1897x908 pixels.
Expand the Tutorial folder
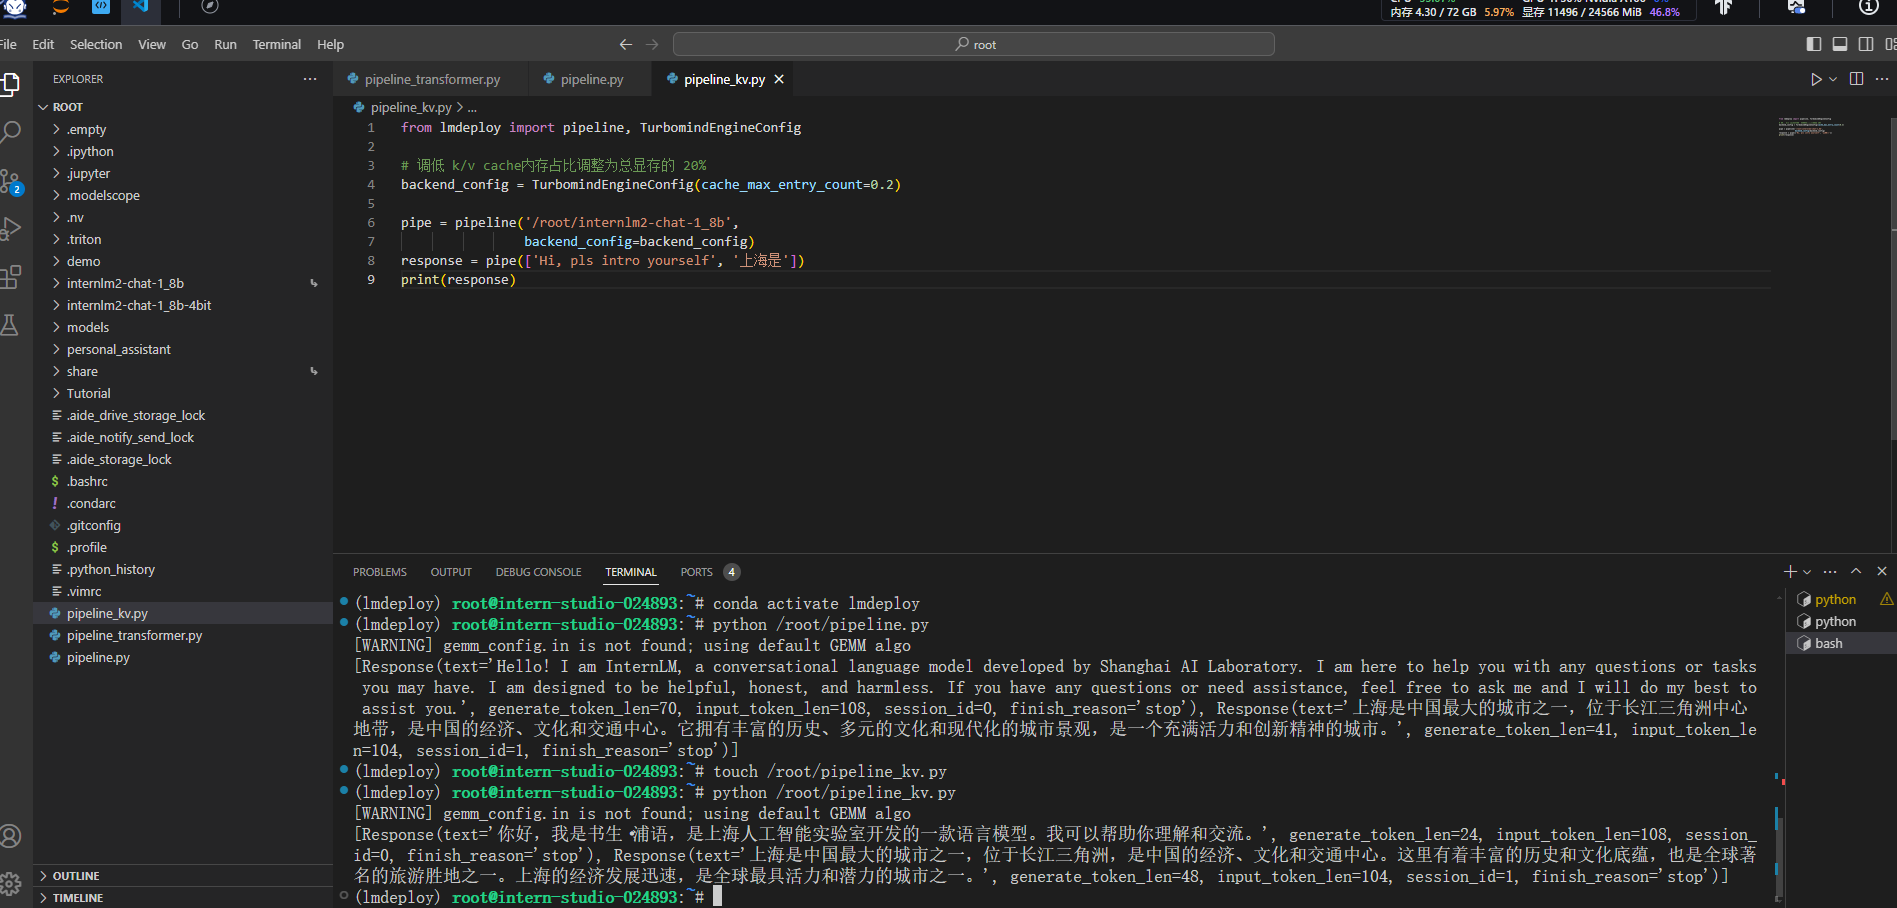183,393
